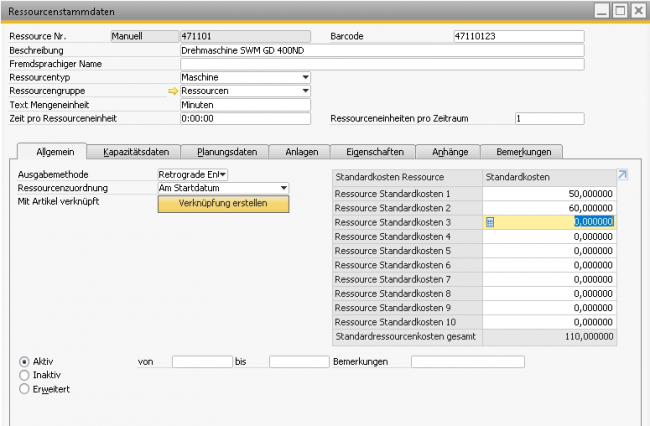The width and height of the screenshot is (650, 426).
Task: Click the Bemerkungen field beside bis
Action: click(x=468, y=361)
